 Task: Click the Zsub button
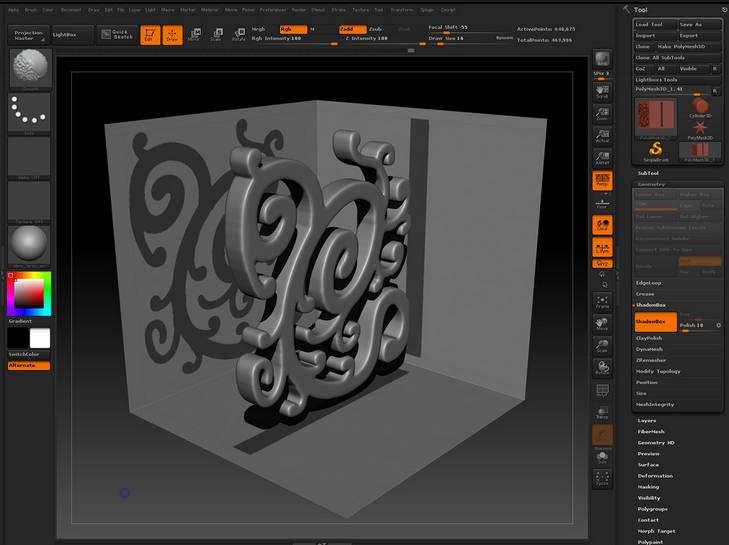(376, 29)
